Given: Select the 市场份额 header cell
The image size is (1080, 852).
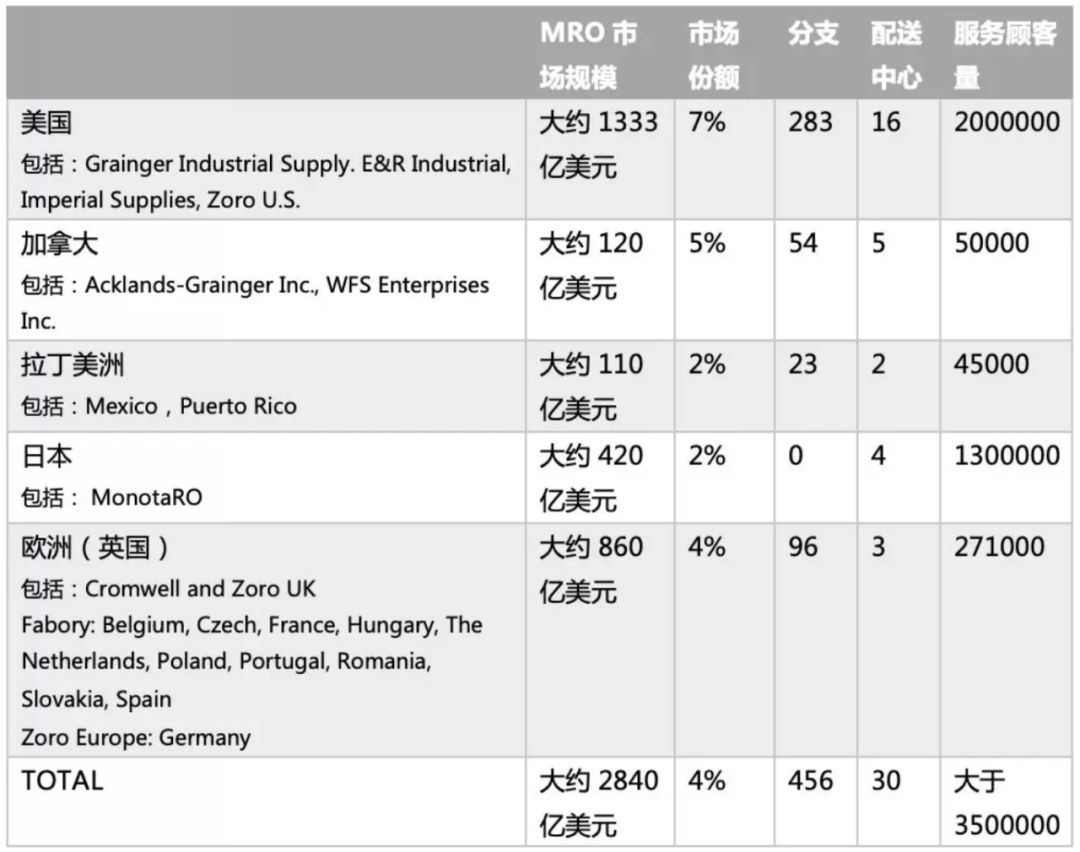Looking at the screenshot, I should click(x=714, y=55).
